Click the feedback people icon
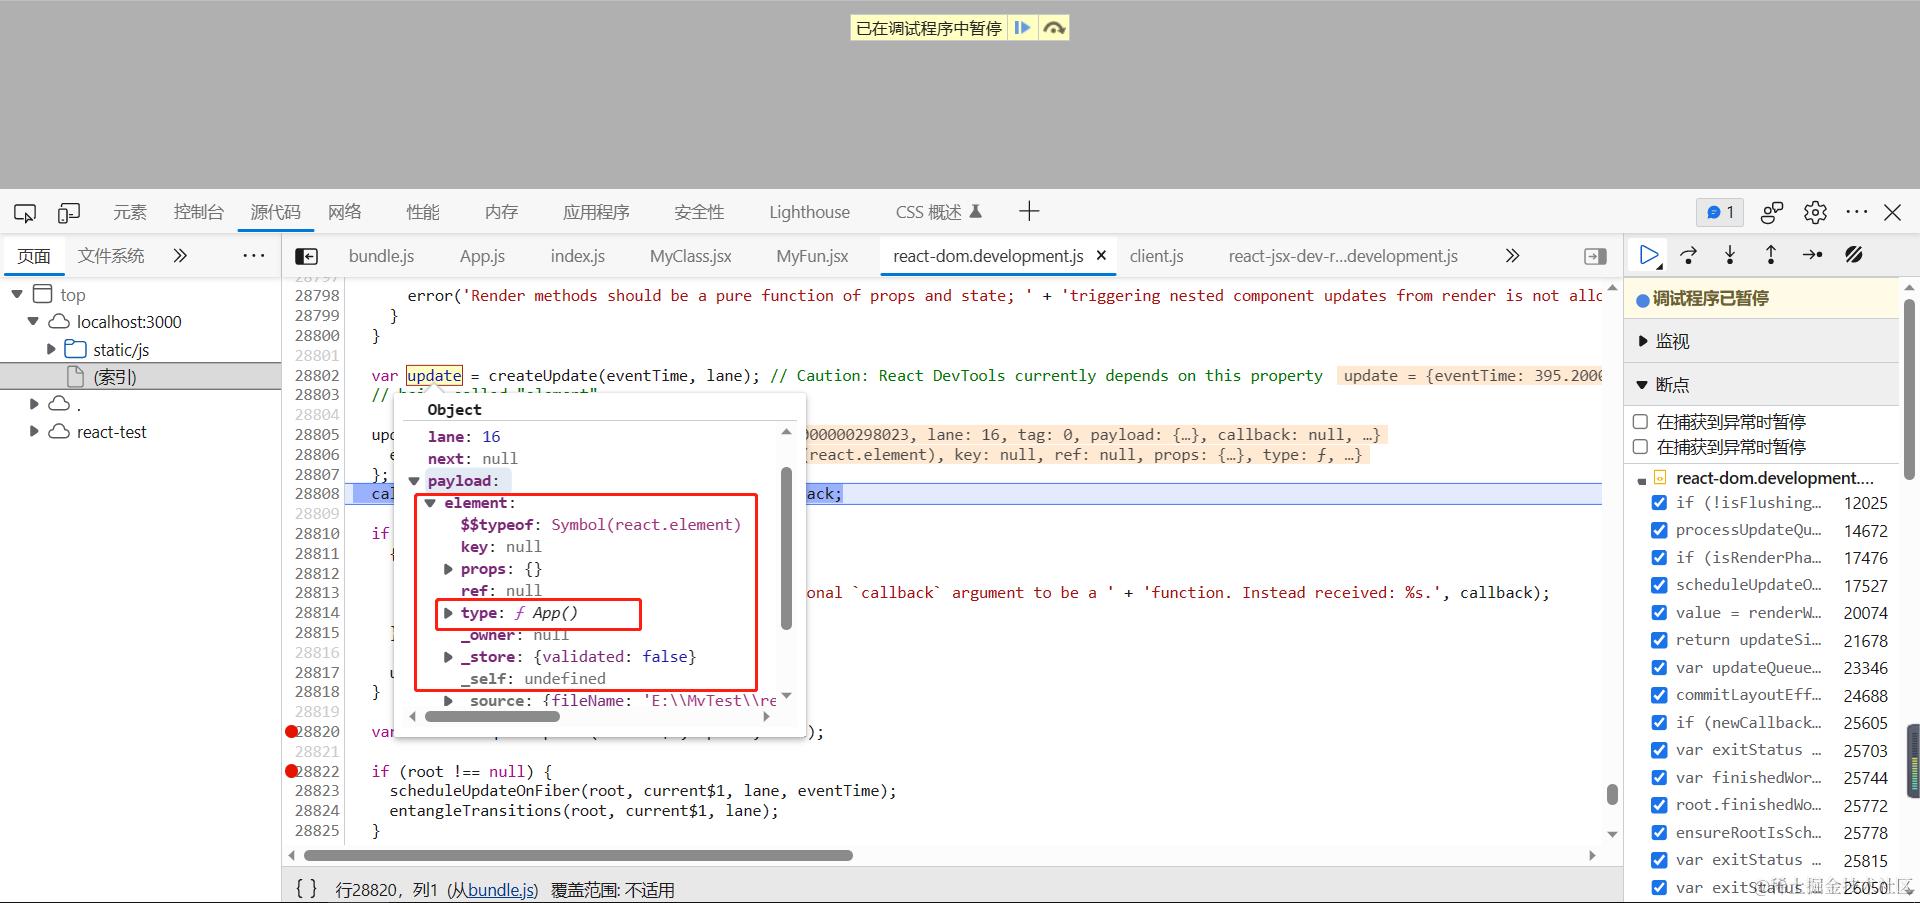Viewport: 1920px width, 903px height. 1772,212
